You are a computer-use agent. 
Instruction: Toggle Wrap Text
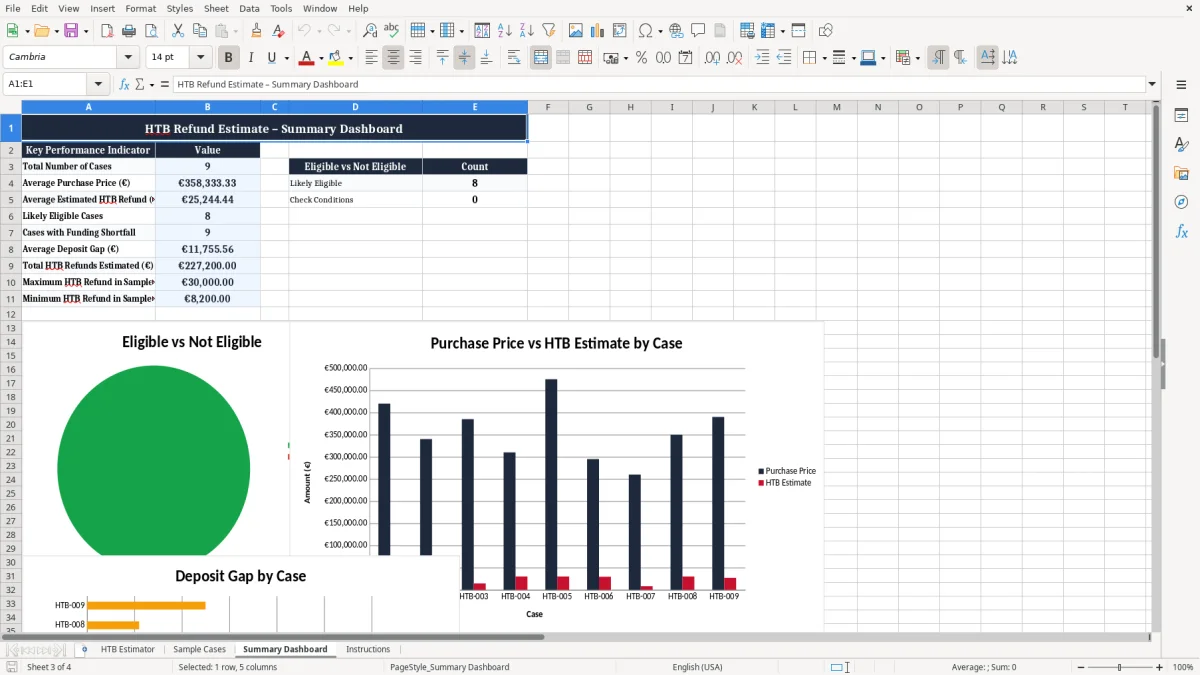[x=514, y=58]
